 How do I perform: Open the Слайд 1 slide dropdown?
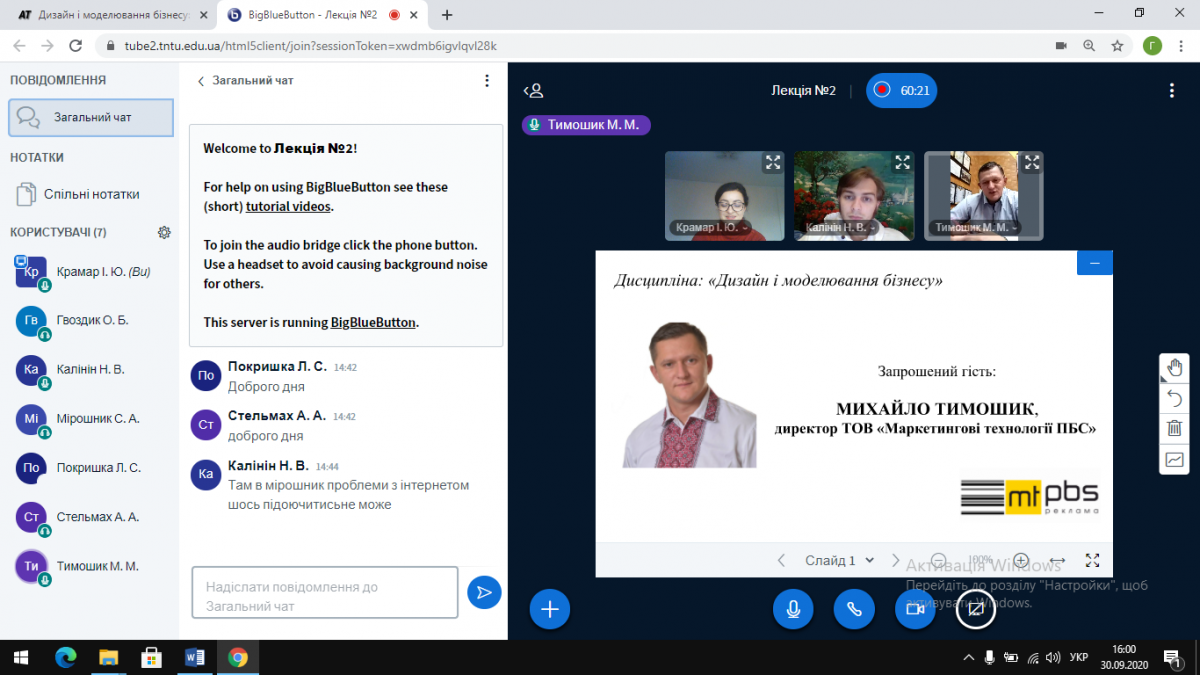[x=839, y=560]
